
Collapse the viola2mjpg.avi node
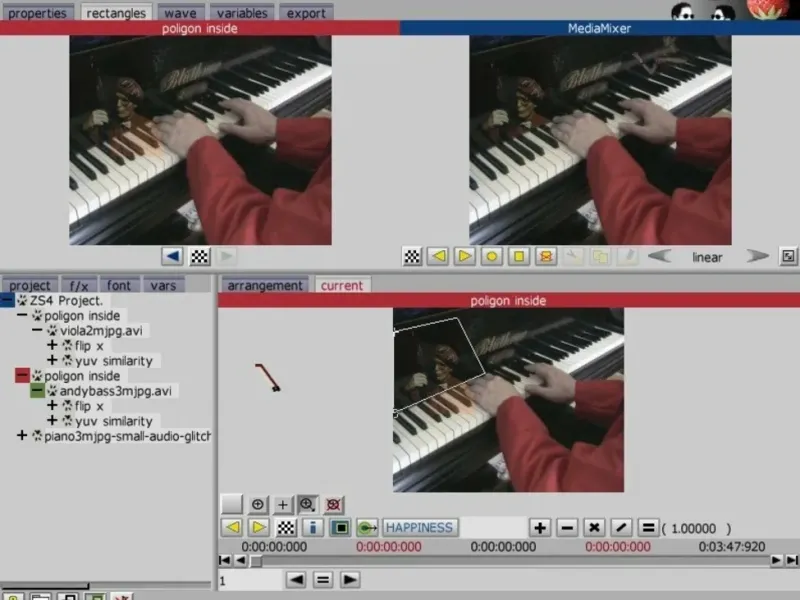37,330
